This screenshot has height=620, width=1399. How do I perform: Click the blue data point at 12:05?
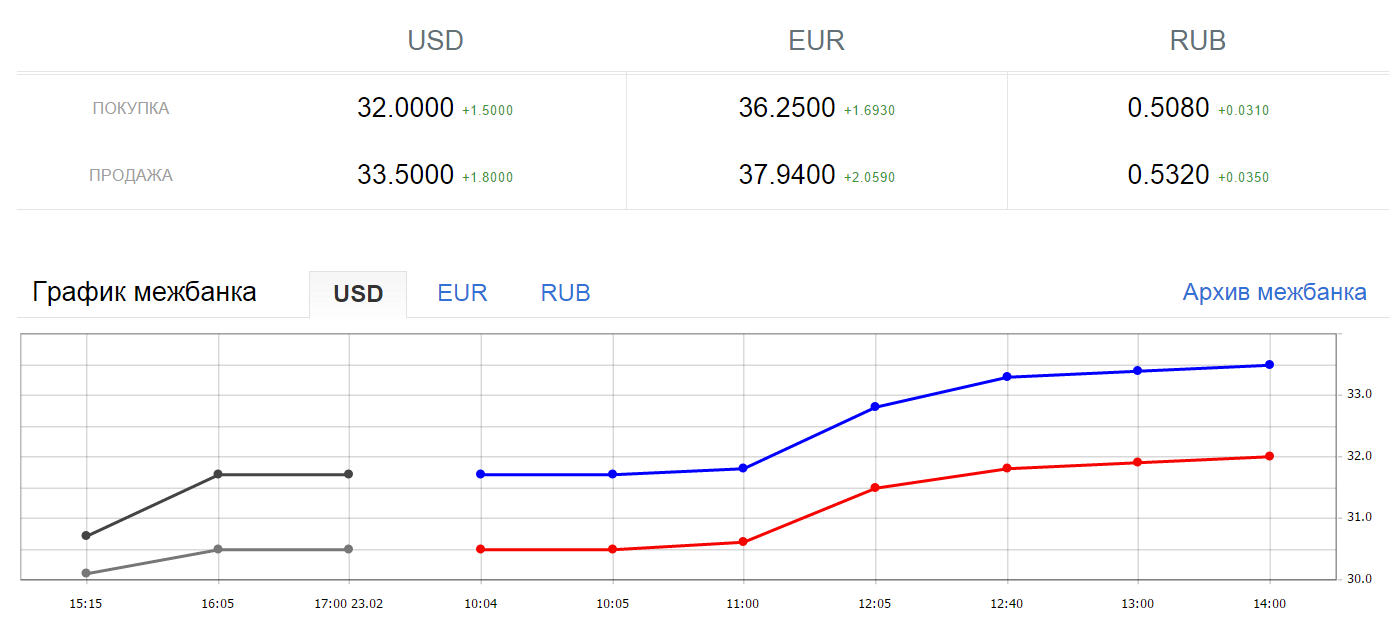(x=875, y=407)
